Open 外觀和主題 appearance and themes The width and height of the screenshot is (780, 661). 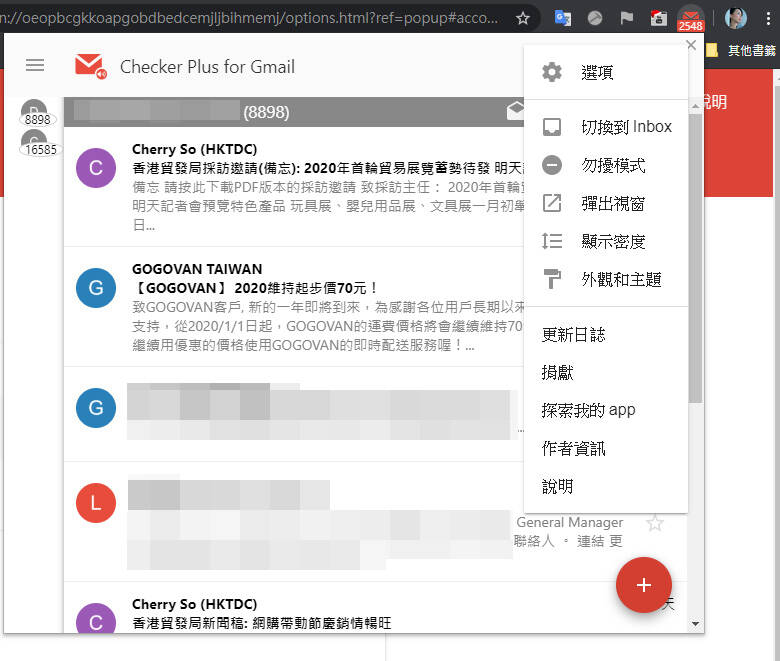pos(606,280)
